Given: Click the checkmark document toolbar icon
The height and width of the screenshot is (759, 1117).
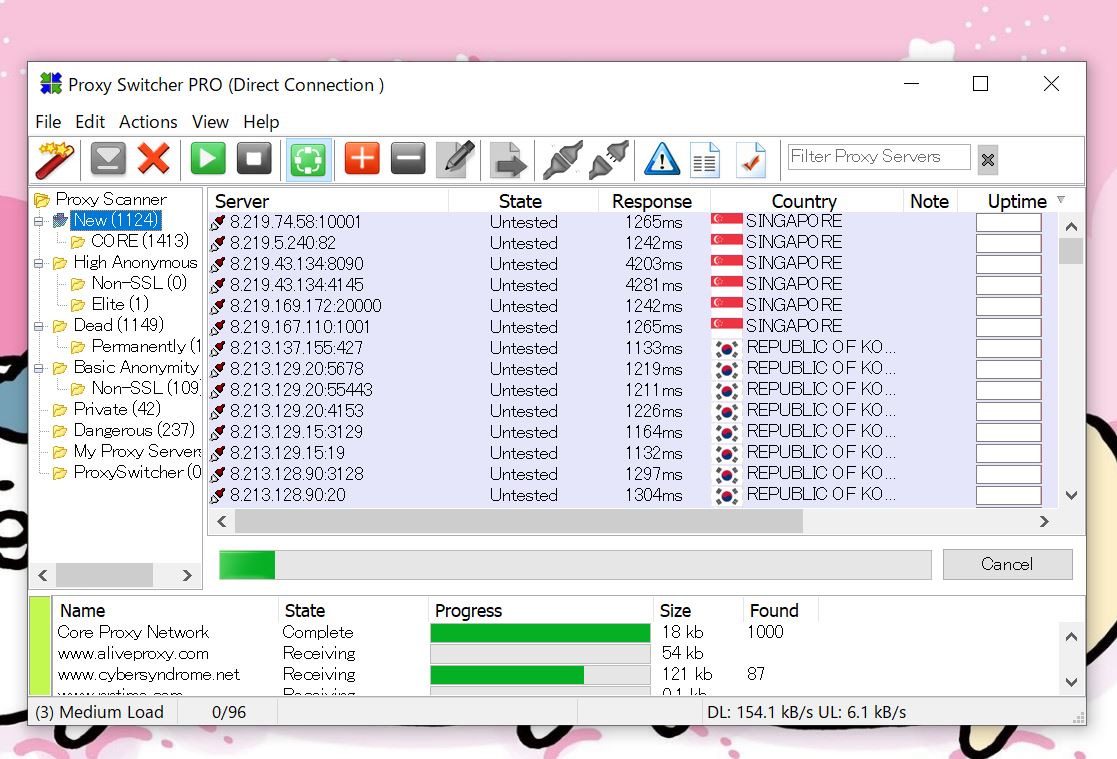Looking at the screenshot, I should click(751, 160).
